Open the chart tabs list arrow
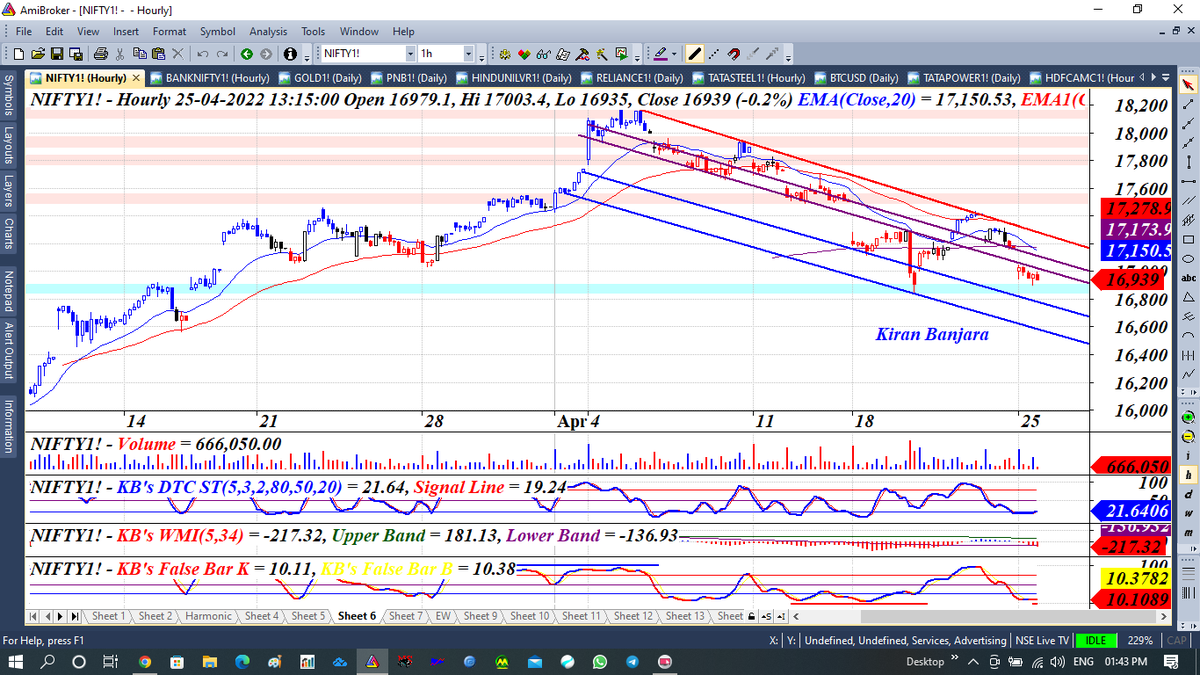The height and width of the screenshot is (675, 1200). click(1165, 77)
